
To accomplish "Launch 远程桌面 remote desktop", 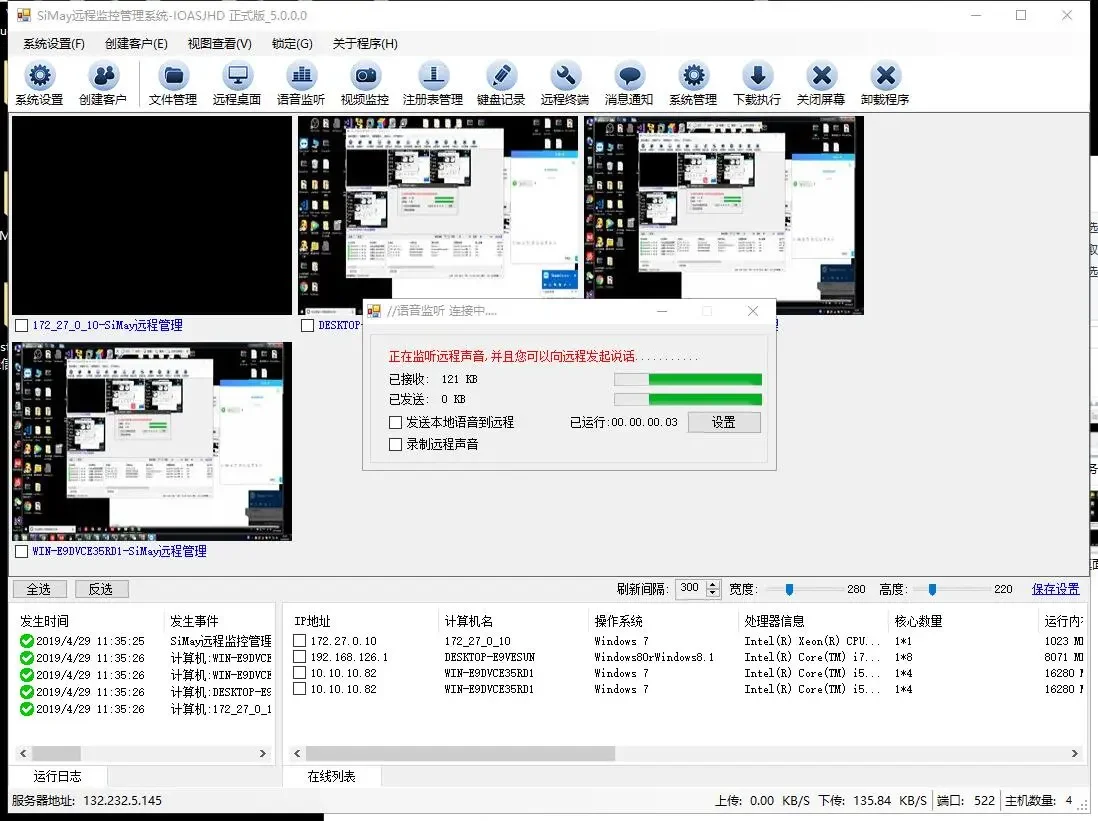I will (x=236, y=82).
